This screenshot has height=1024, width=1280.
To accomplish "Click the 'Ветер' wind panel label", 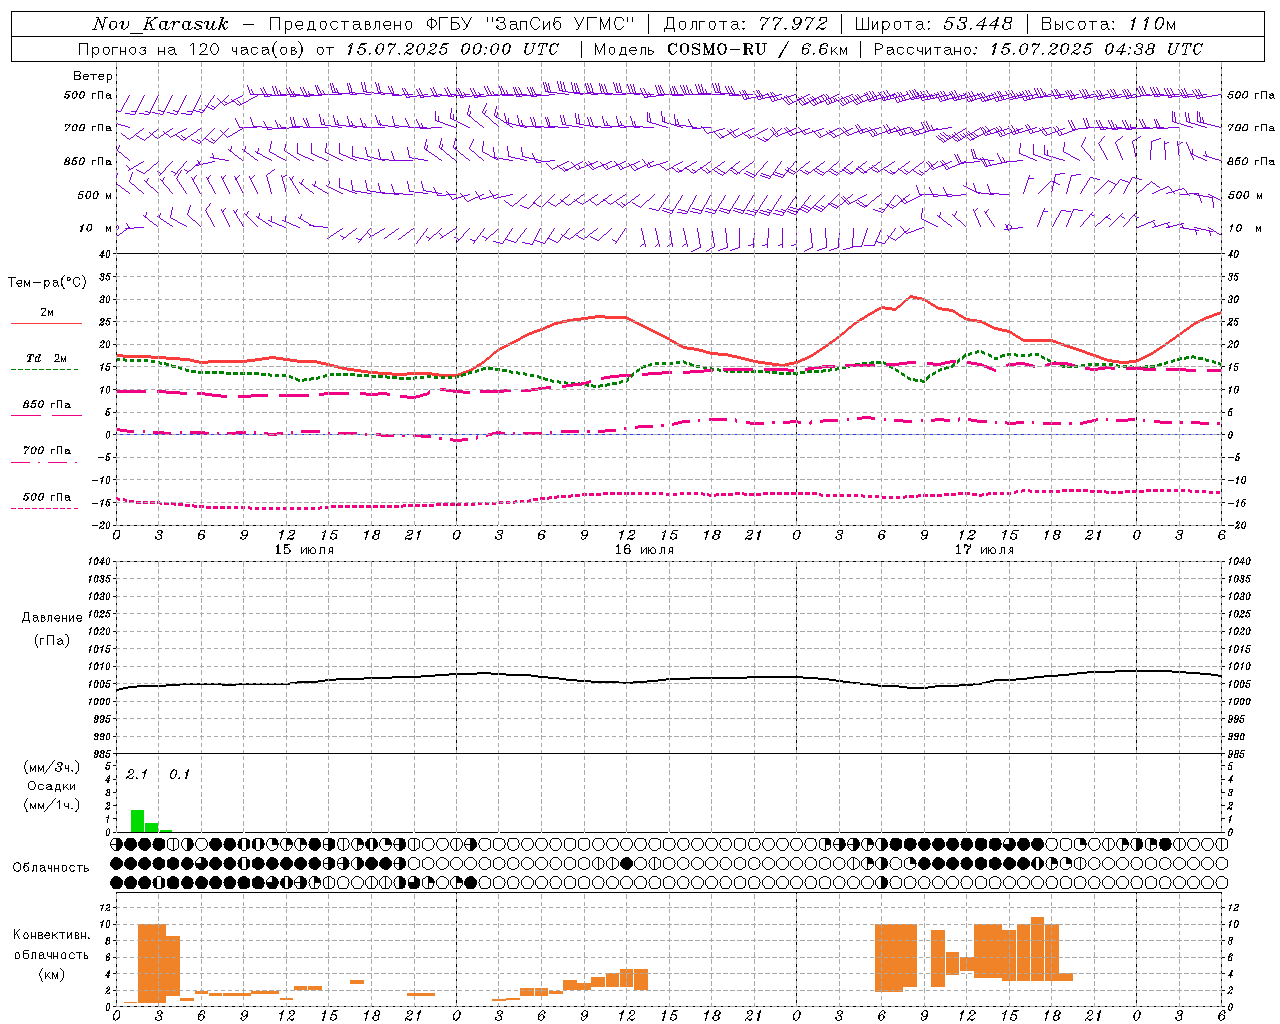I will pos(93,76).
